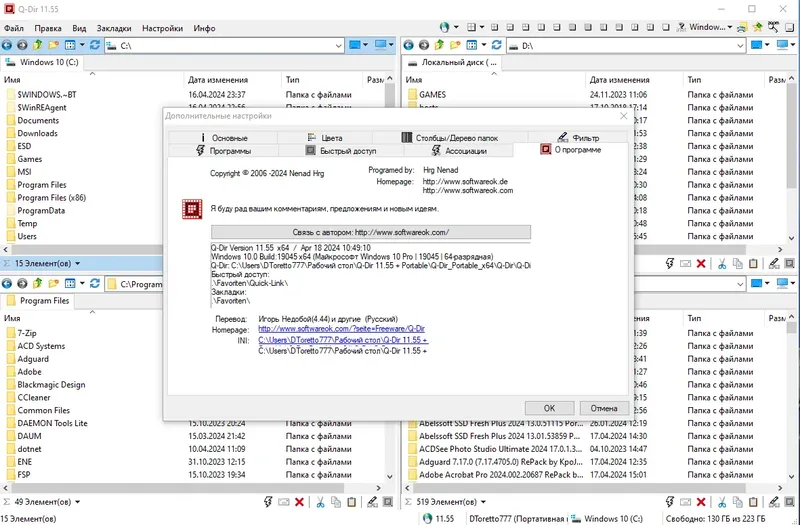The image size is (800, 525).
Task: Switch to the Основные tab
Action: pos(223,138)
